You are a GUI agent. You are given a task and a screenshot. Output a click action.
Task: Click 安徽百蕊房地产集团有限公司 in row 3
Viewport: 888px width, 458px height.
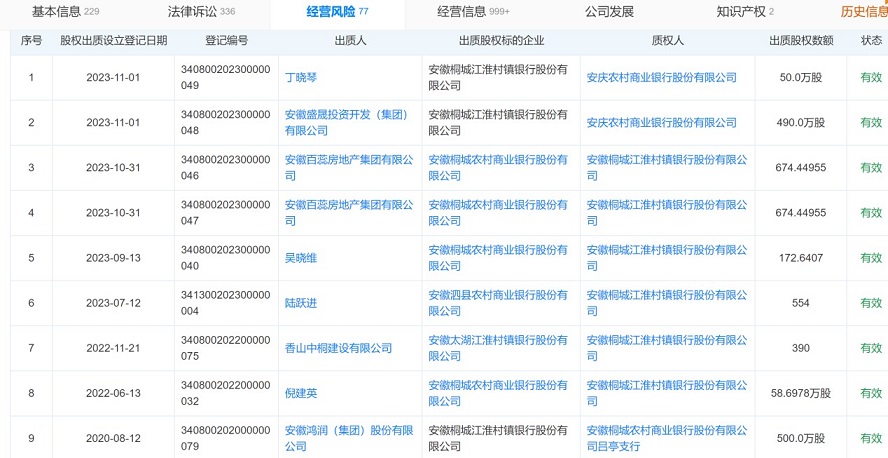coord(349,168)
